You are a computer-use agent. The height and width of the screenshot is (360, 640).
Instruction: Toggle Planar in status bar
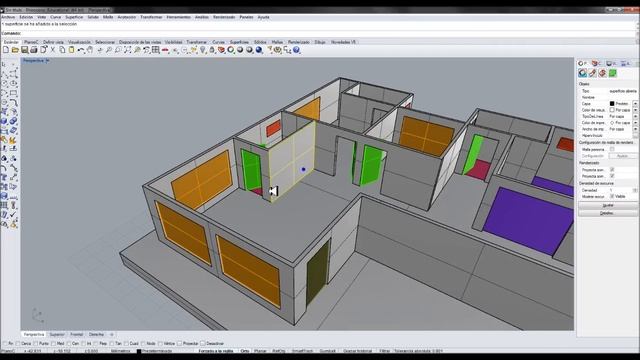[260, 351]
